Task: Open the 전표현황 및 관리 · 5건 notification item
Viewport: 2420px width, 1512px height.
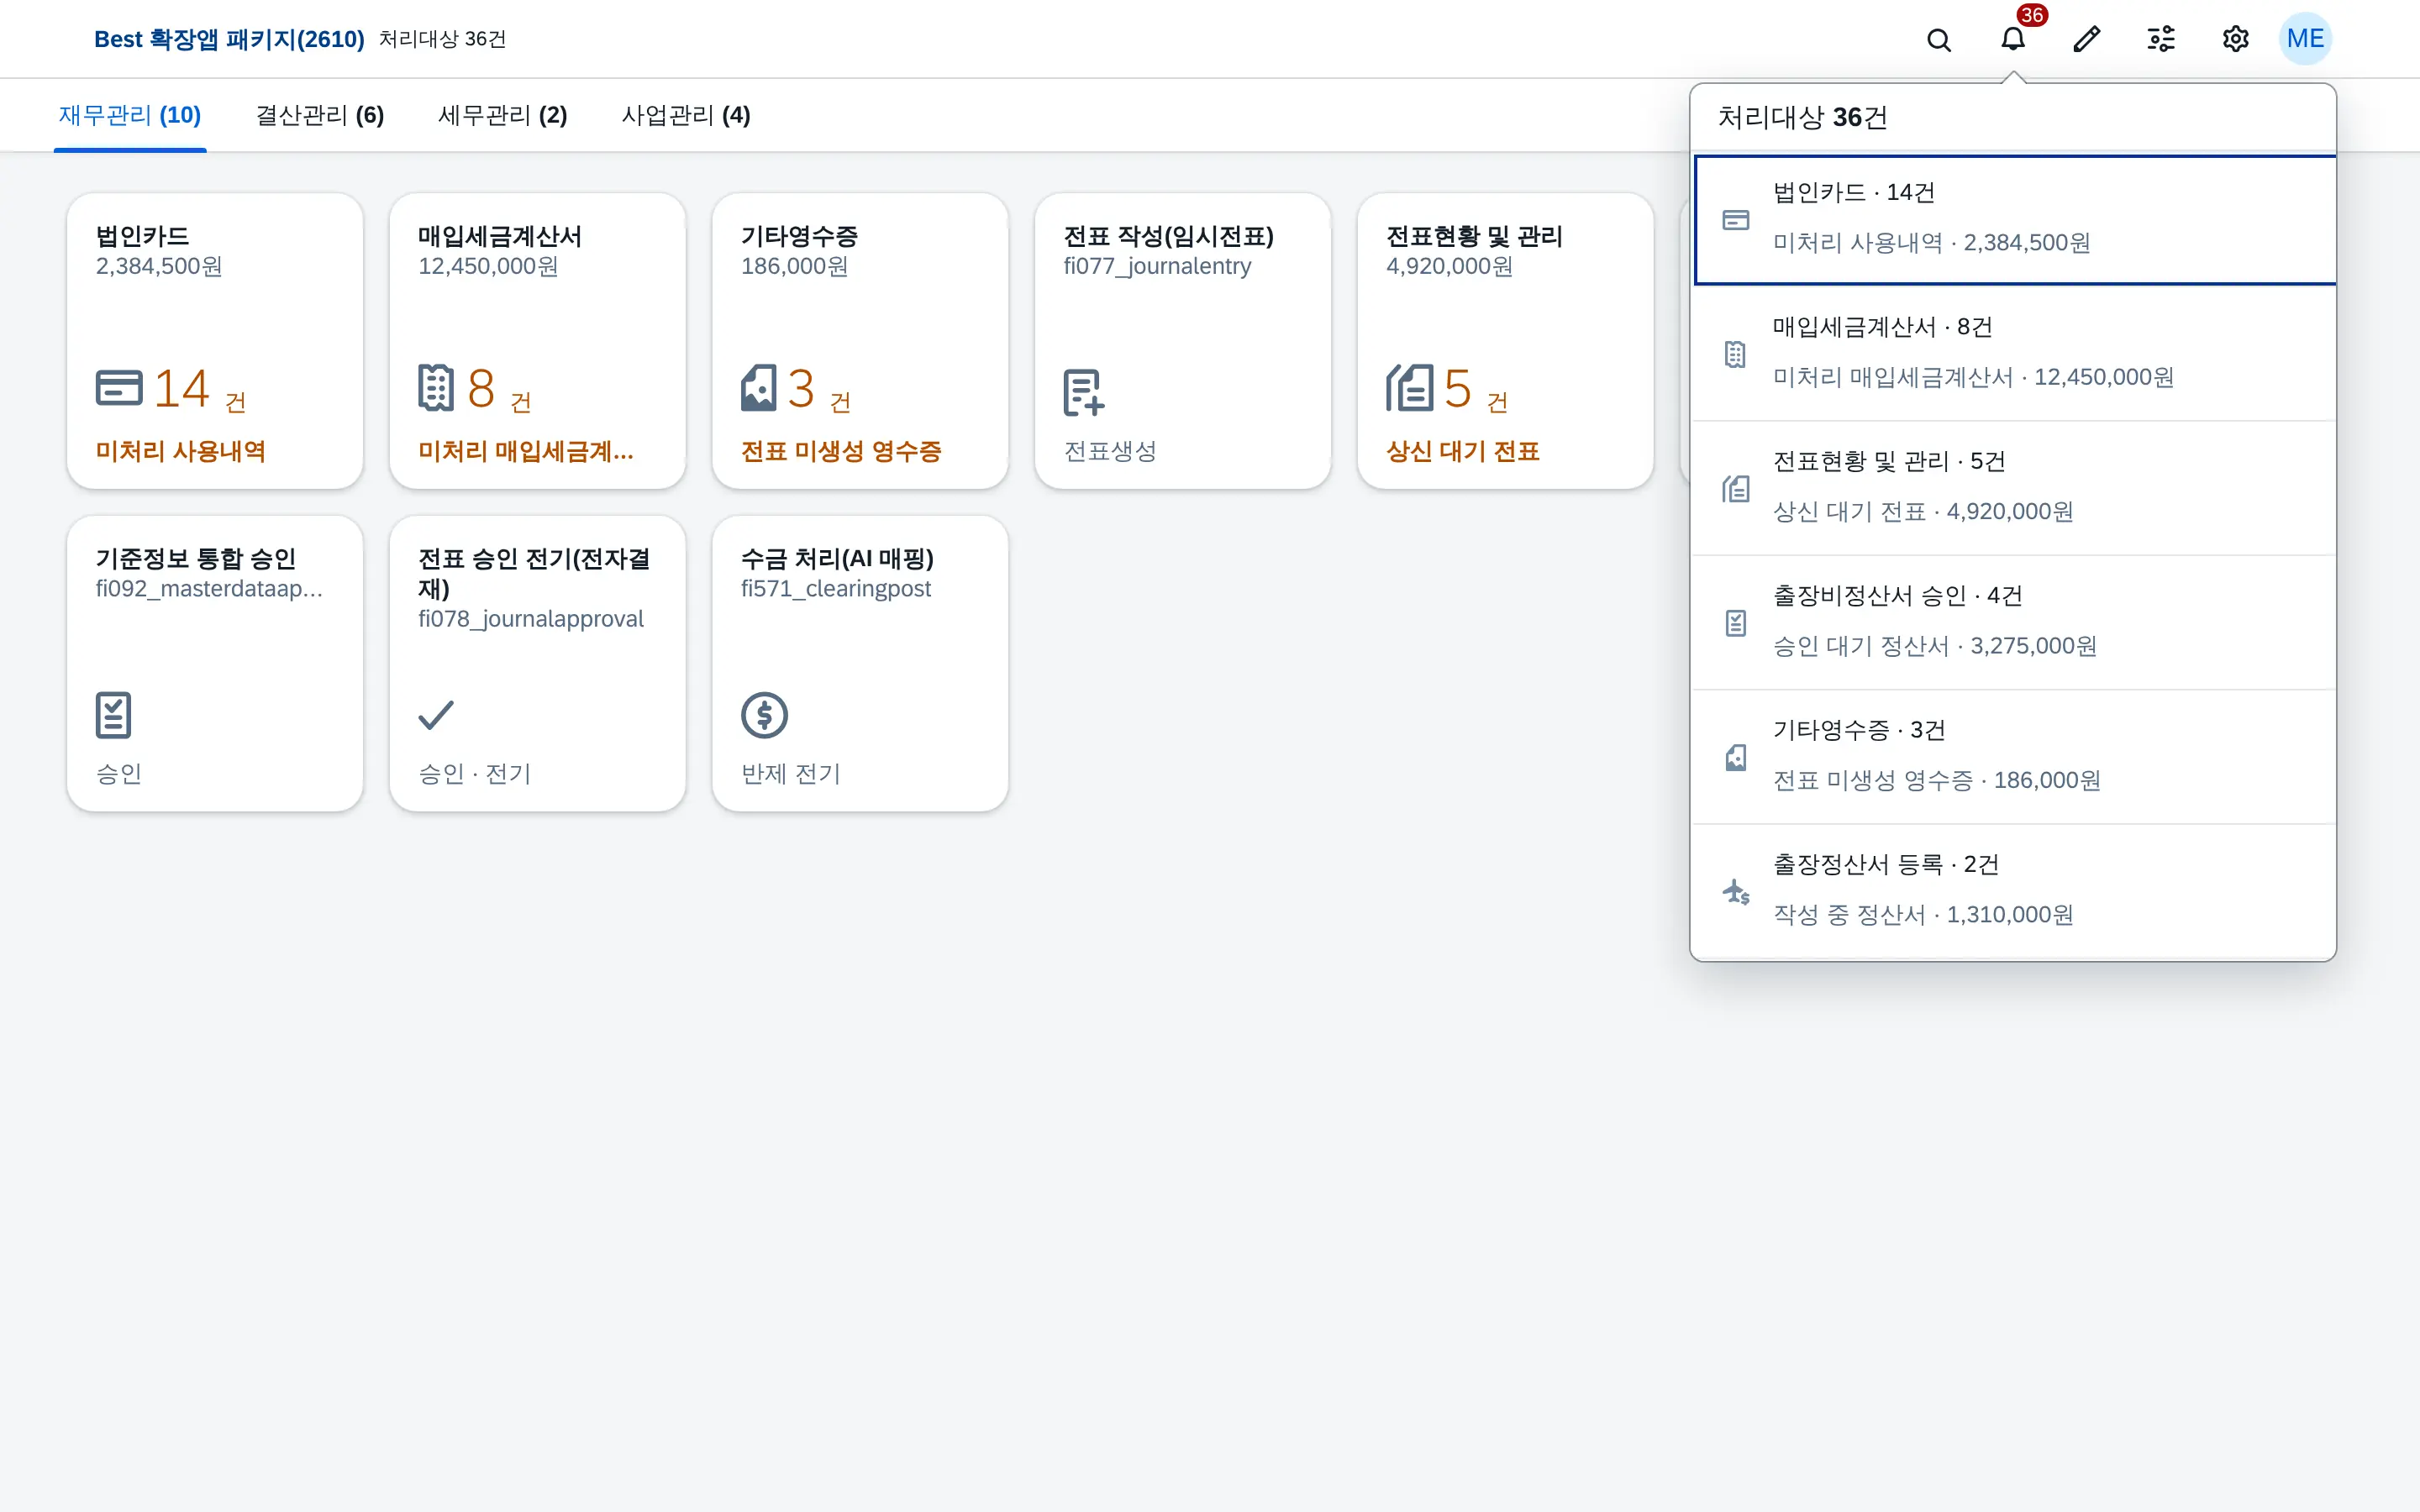Action: tap(2014, 488)
